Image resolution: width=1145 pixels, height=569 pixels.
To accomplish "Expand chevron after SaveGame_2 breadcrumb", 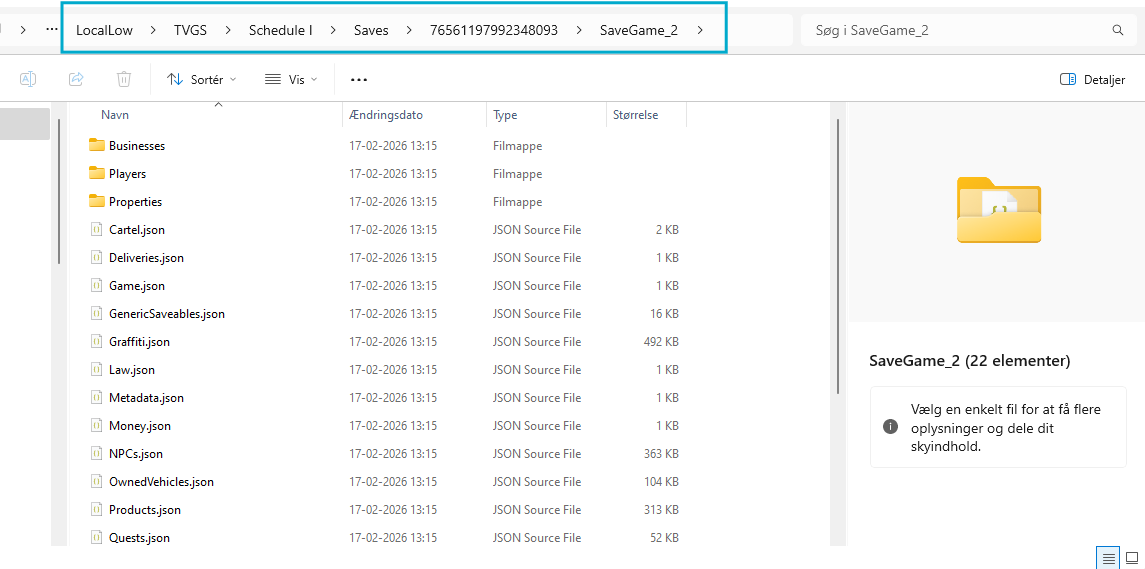I will pos(700,30).
